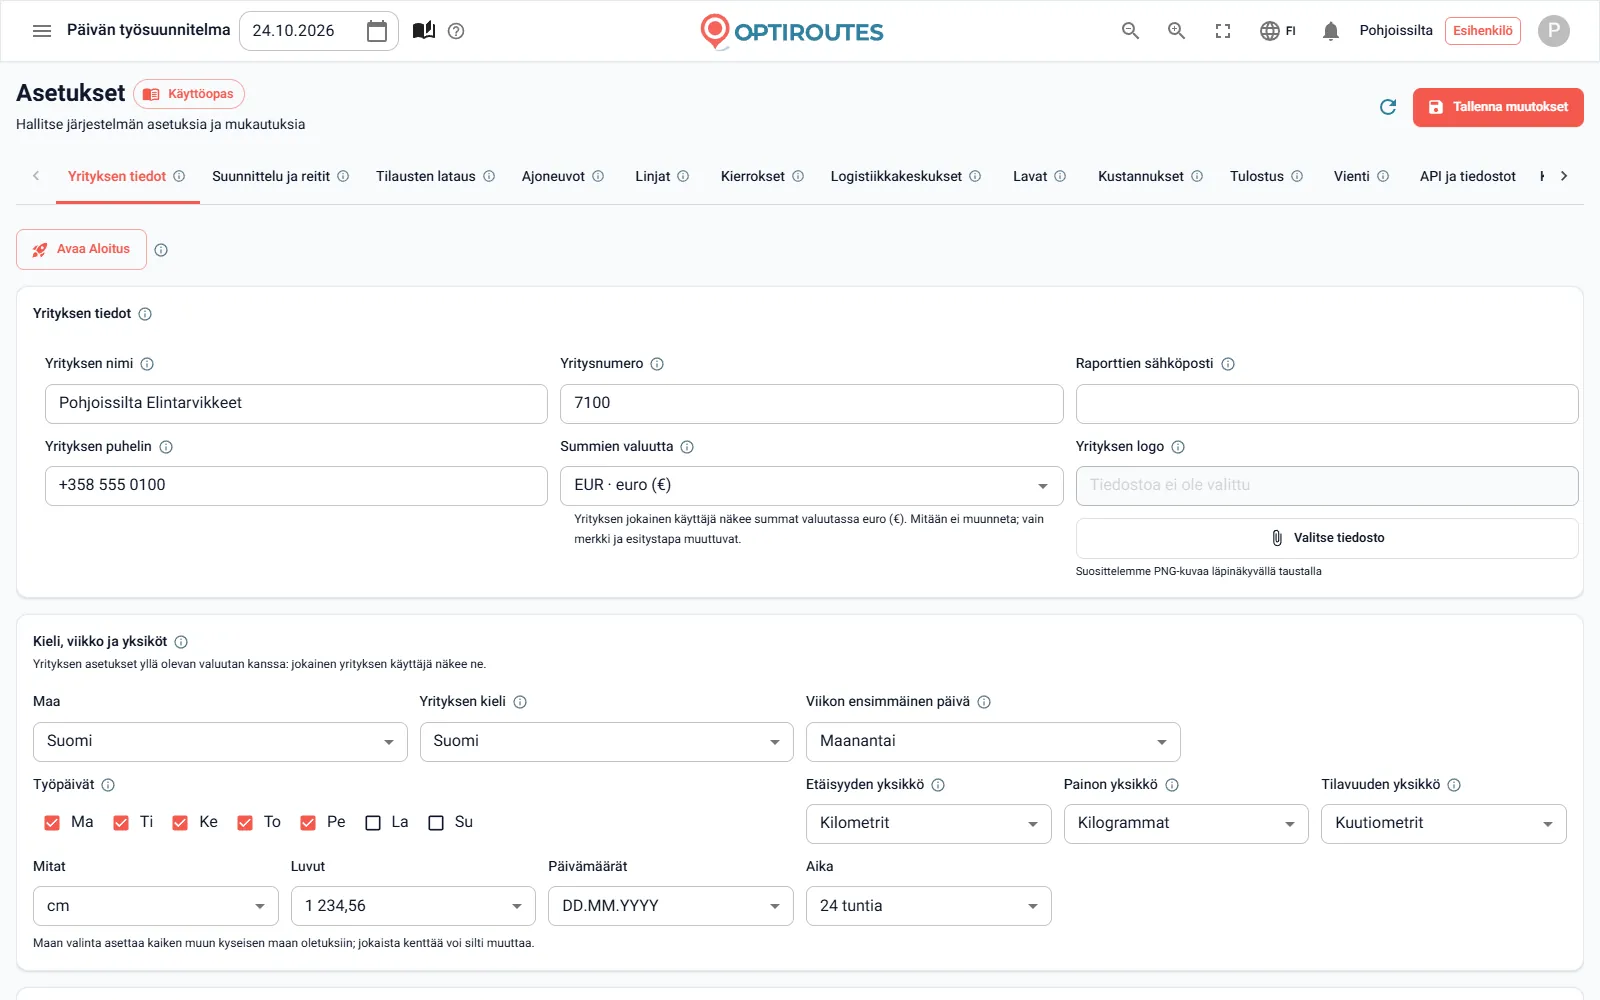
Task: Uncheck the Ma workday checkbox
Action: pyautogui.click(x=52, y=823)
